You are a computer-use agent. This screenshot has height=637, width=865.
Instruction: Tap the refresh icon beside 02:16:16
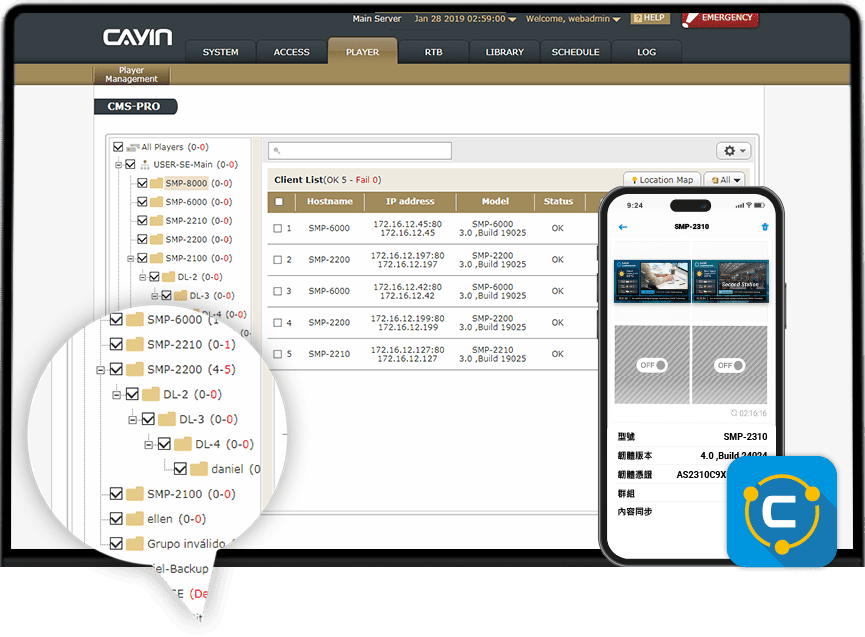point(734,413)
